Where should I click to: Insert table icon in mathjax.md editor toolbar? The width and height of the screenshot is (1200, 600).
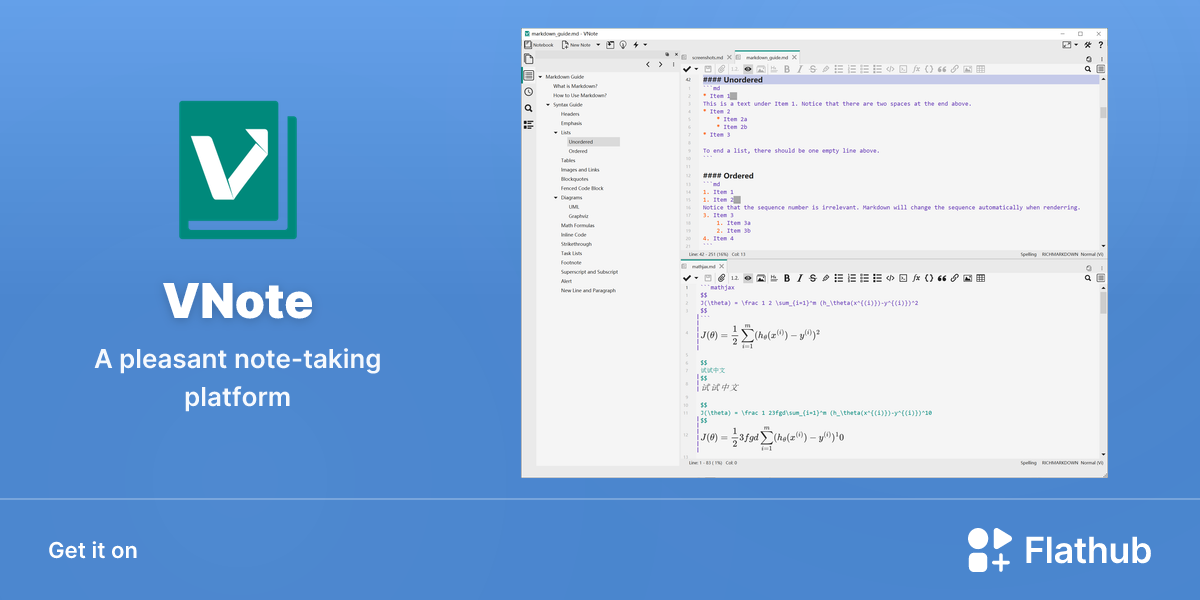[x=980, y=277]
